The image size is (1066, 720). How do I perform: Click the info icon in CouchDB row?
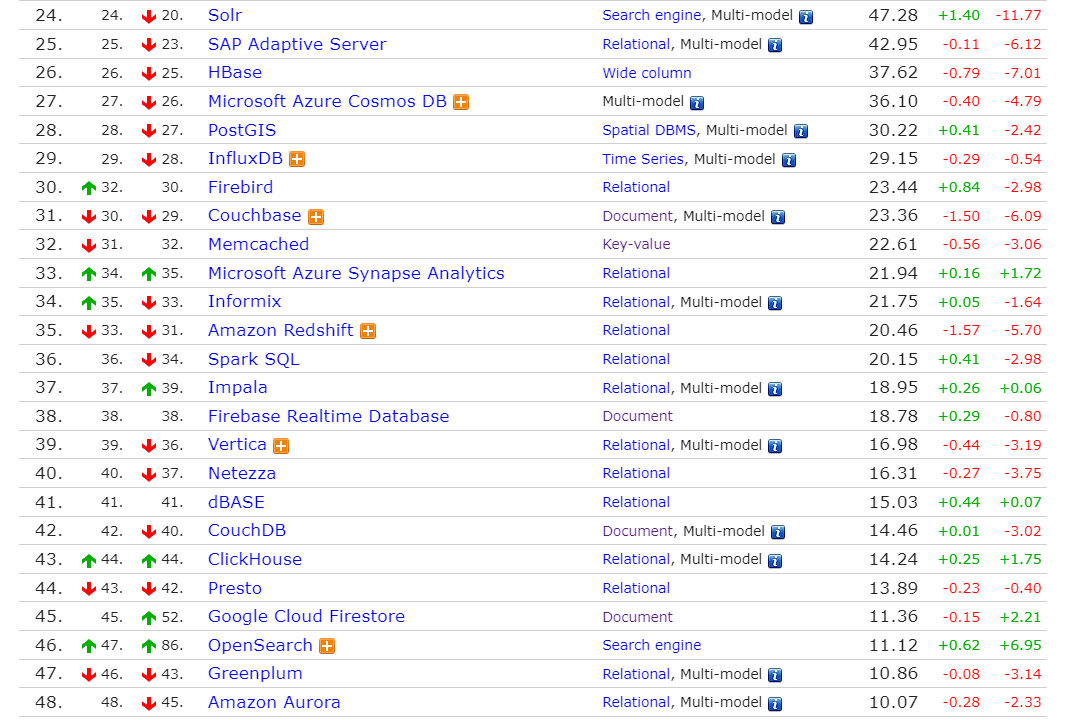(778, 532)
